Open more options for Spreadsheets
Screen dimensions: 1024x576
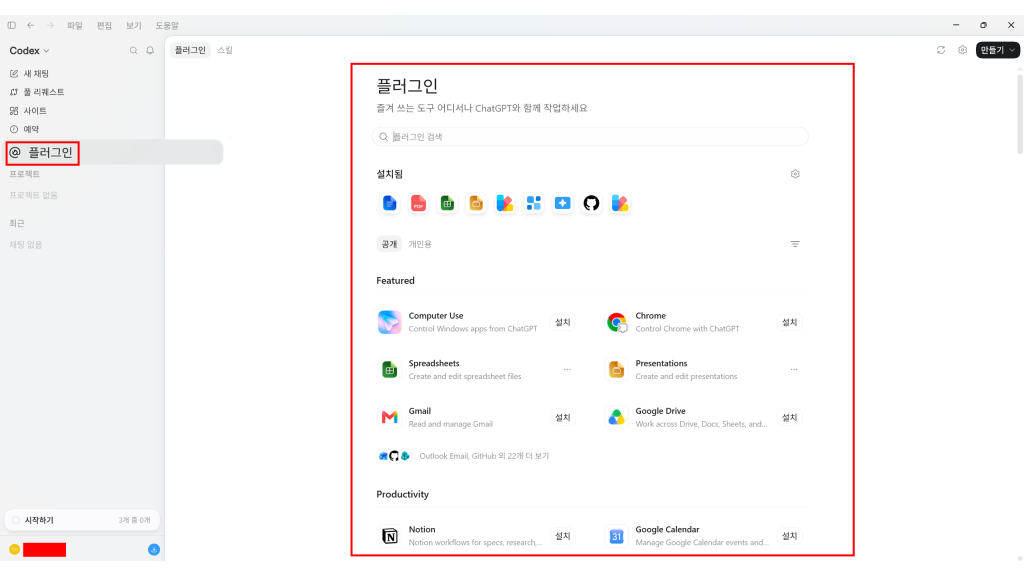coord(567,370)
